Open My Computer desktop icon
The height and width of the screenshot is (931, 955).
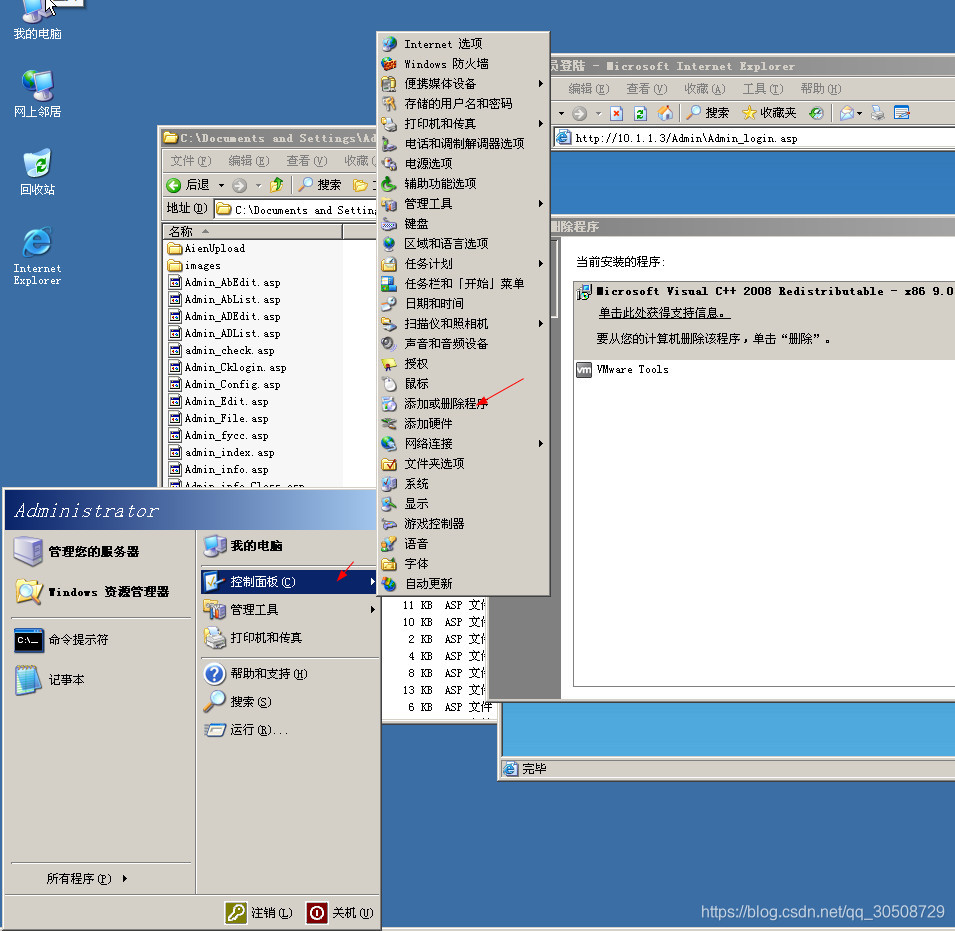(x=37, y=18)
